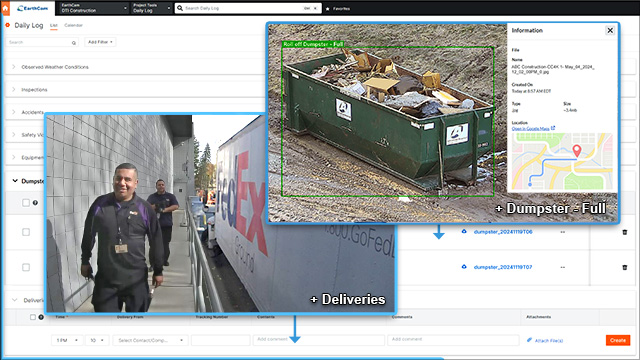The width and height of the screenshot is (640, 360).
Task: Tick the Dumpster section header checkbox
Action: 26,202
